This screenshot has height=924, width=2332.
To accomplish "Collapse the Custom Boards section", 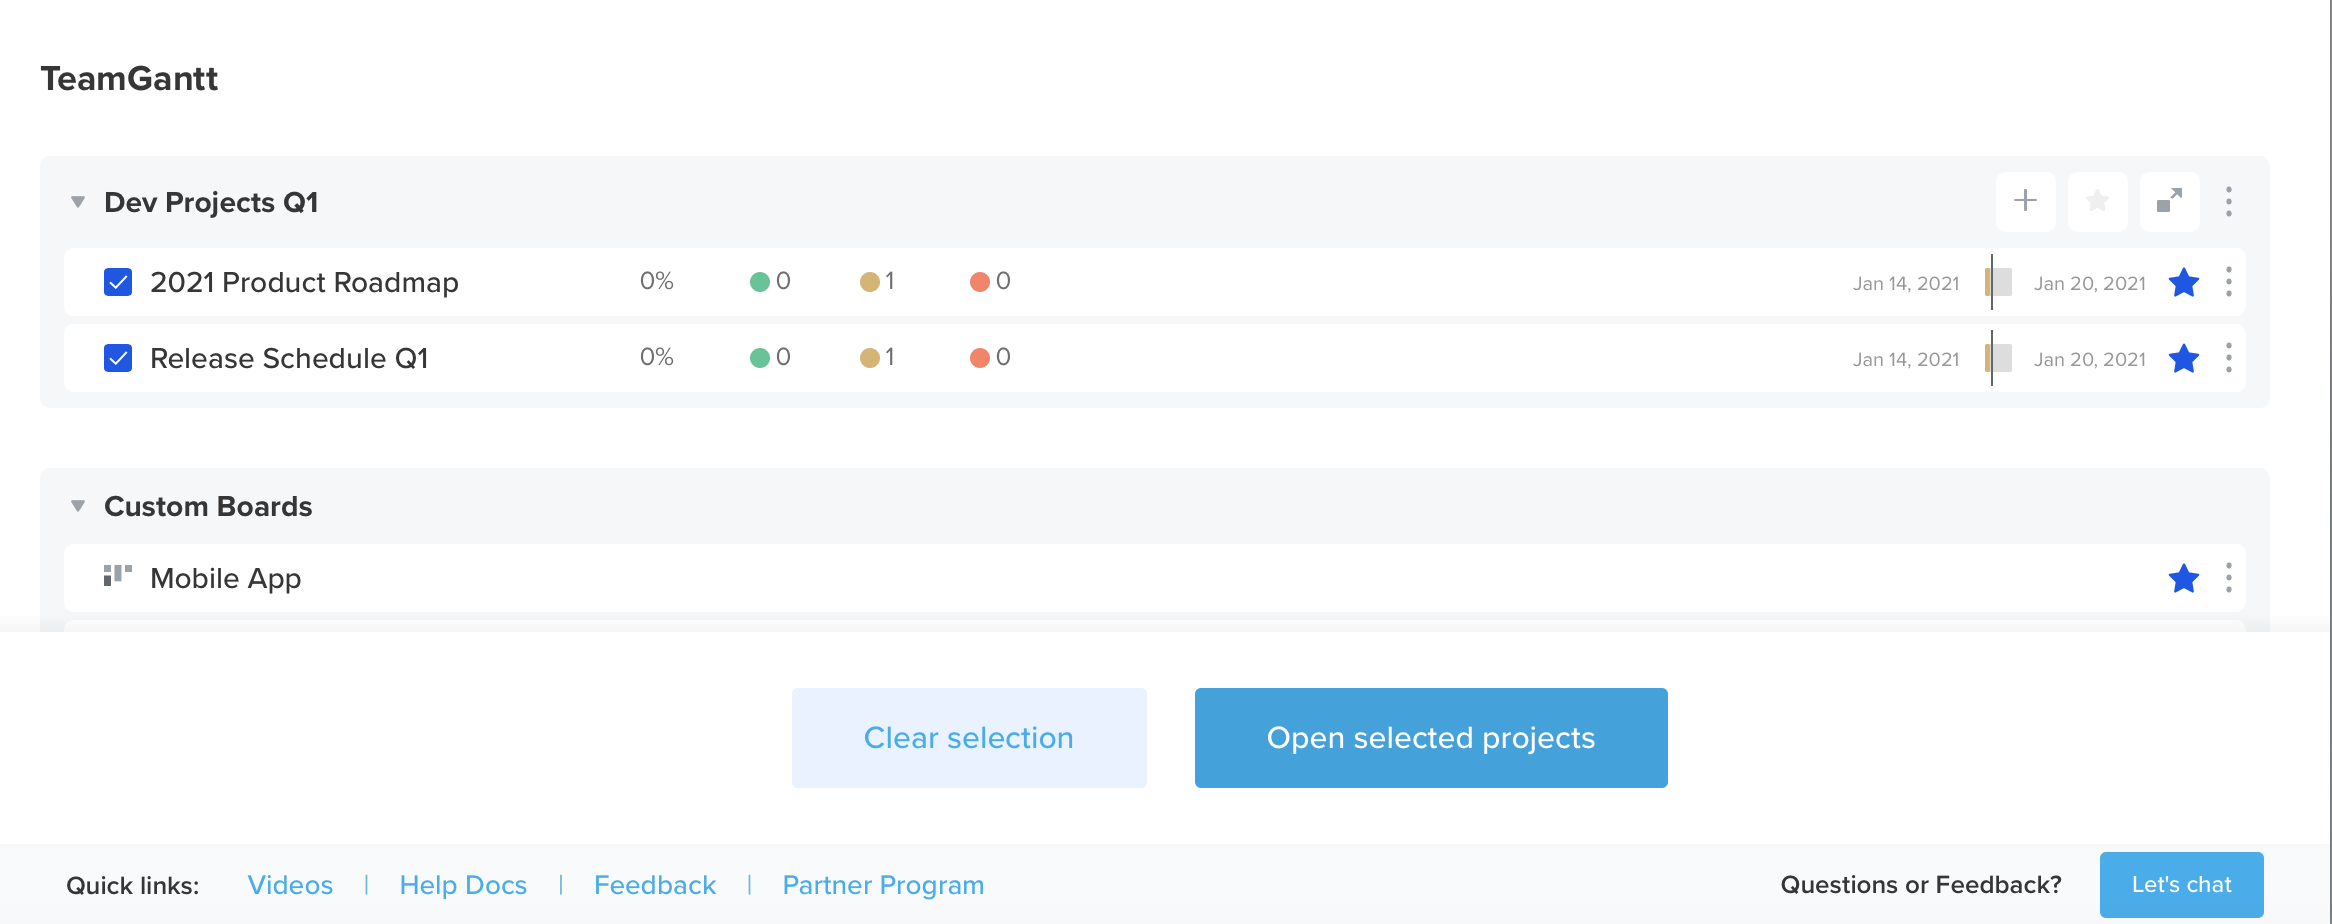I will [78, 506].
